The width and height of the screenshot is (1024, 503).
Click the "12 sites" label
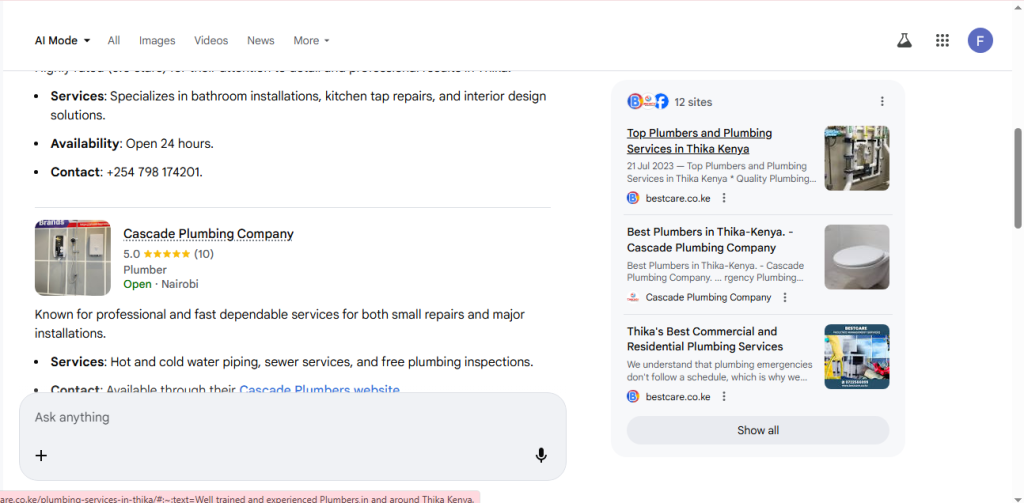694,102
